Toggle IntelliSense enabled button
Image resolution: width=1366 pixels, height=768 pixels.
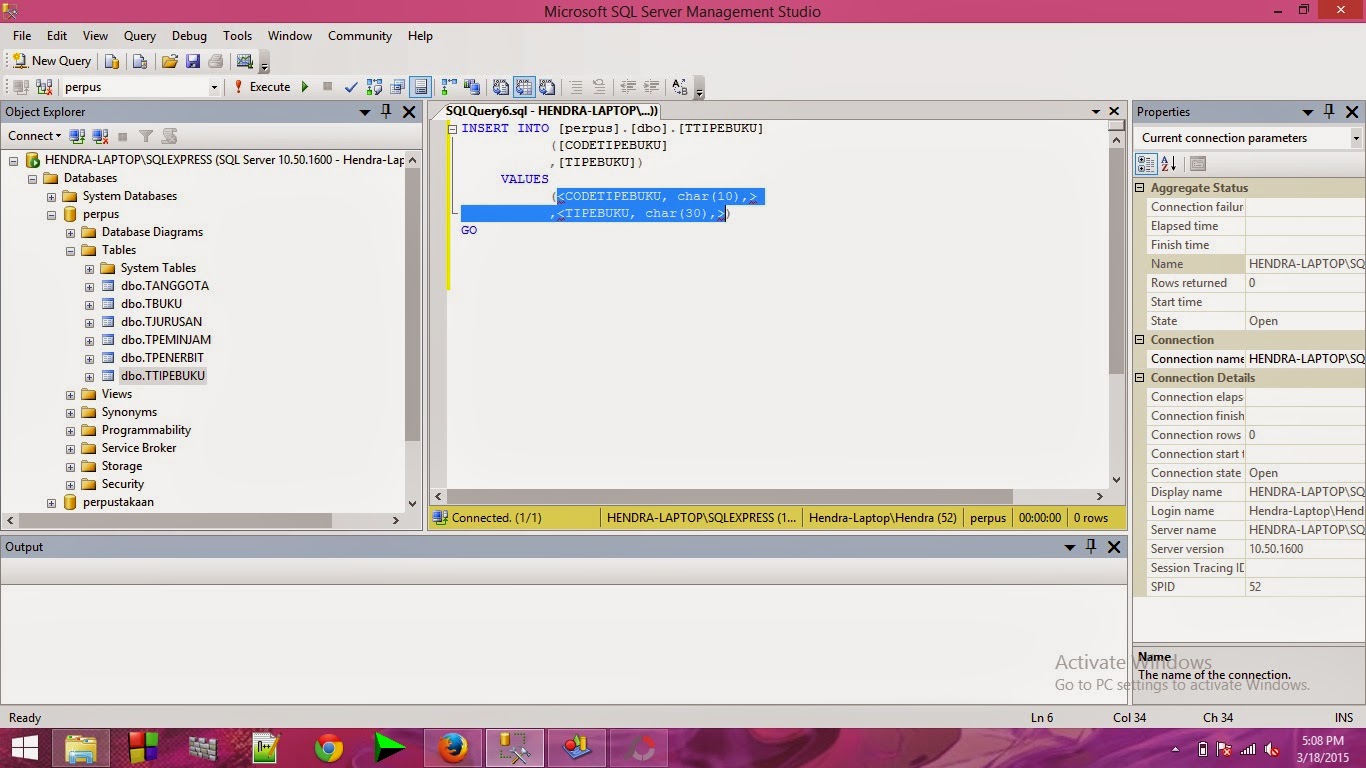[421, 87]
